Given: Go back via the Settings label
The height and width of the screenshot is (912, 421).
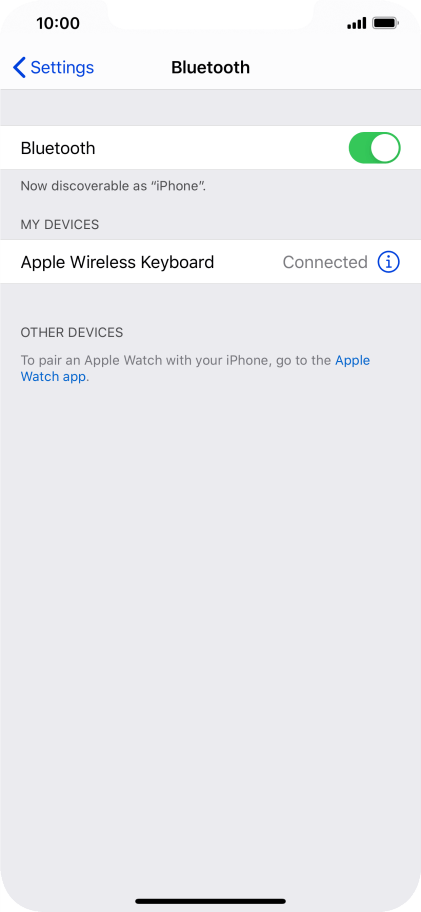Looking at the screenshot, I should click(62, 67).
